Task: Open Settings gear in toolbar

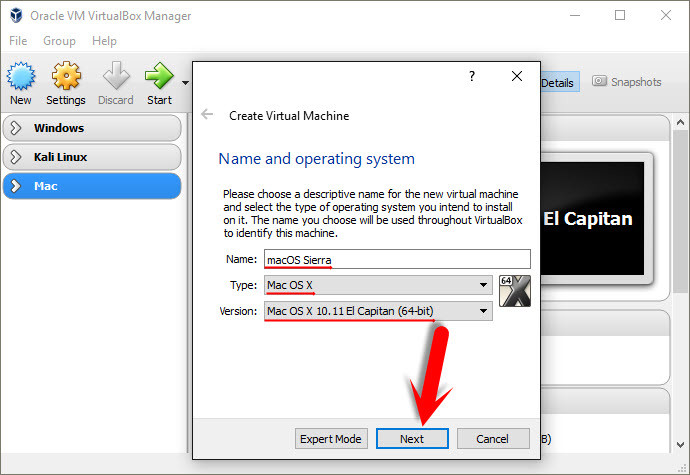Action: tap(66, 76)
